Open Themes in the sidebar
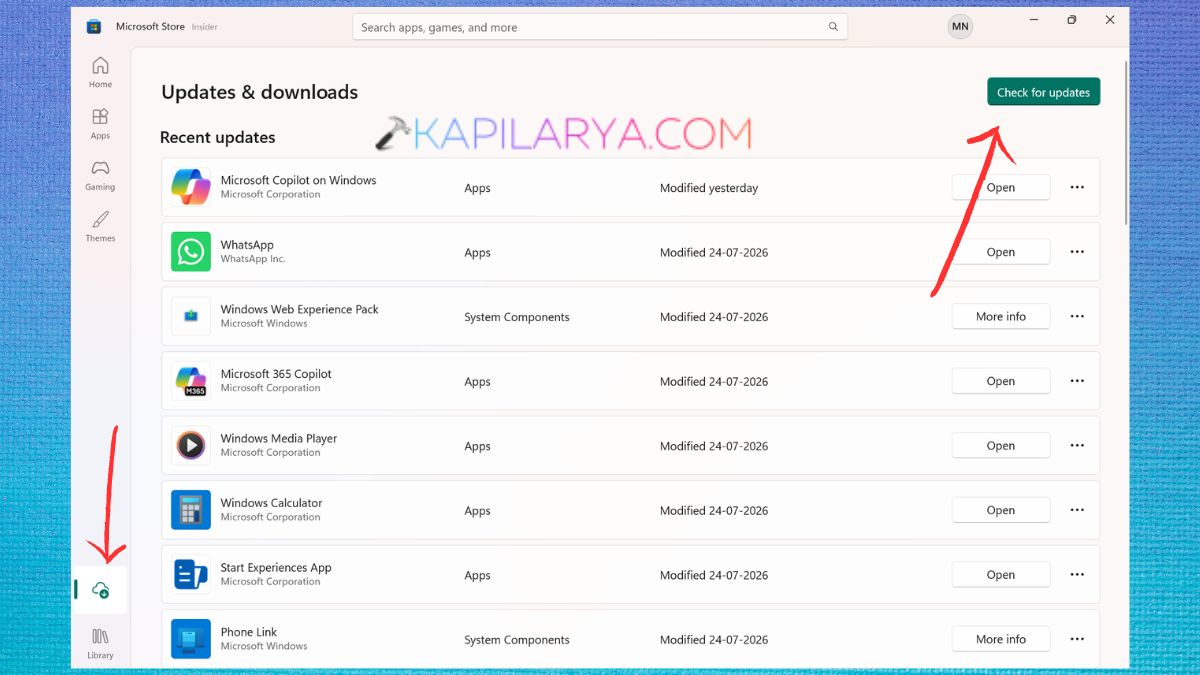The width and height of the screenshot is (1200, 675). tap(100, 226)
